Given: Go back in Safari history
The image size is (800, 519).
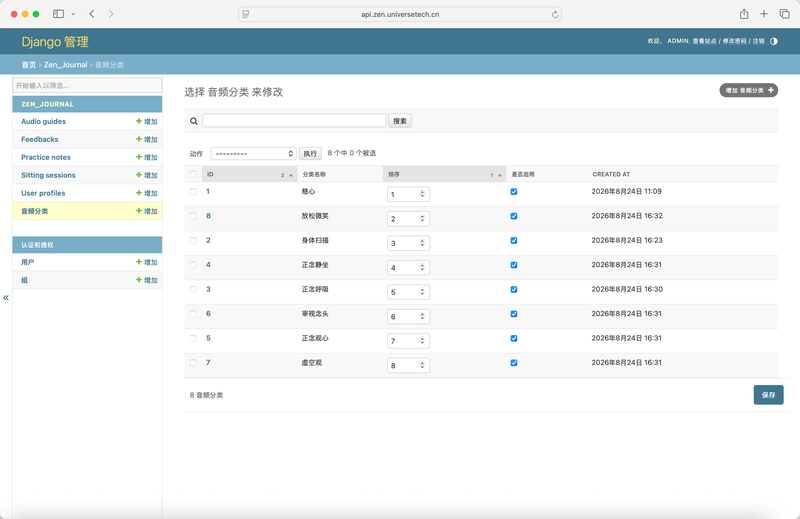Looking at the screenshot, I should point(92,14).
